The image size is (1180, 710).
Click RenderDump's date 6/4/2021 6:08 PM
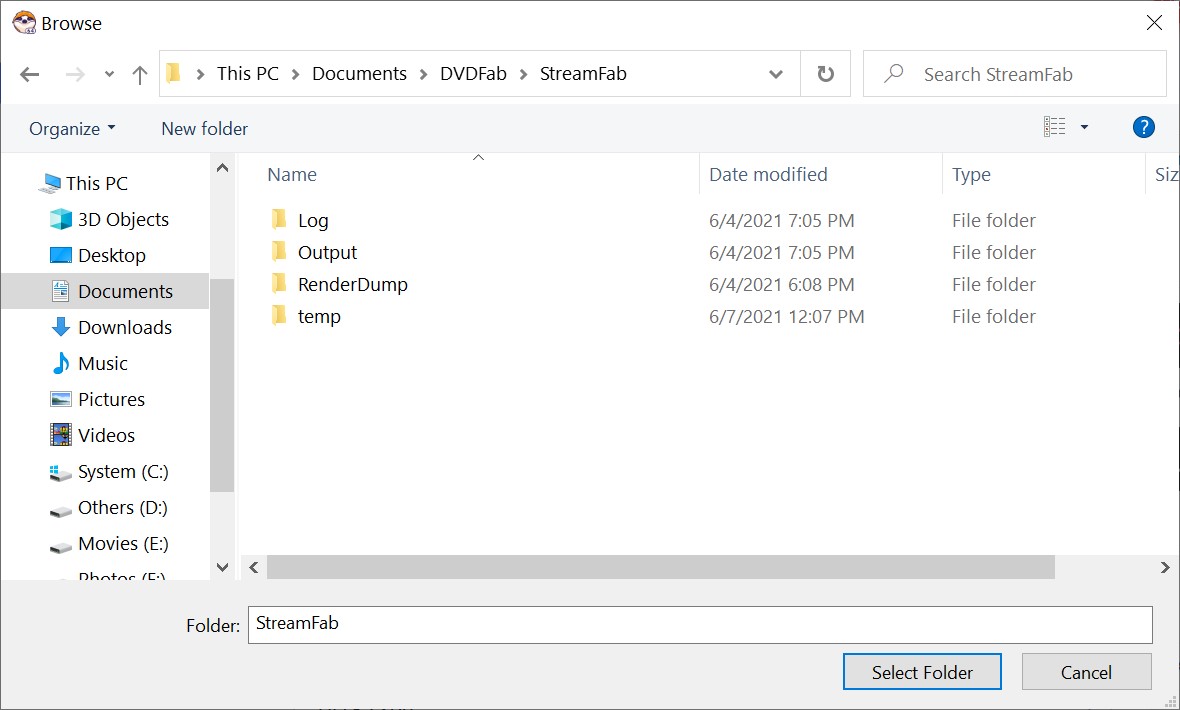(781, 285)
